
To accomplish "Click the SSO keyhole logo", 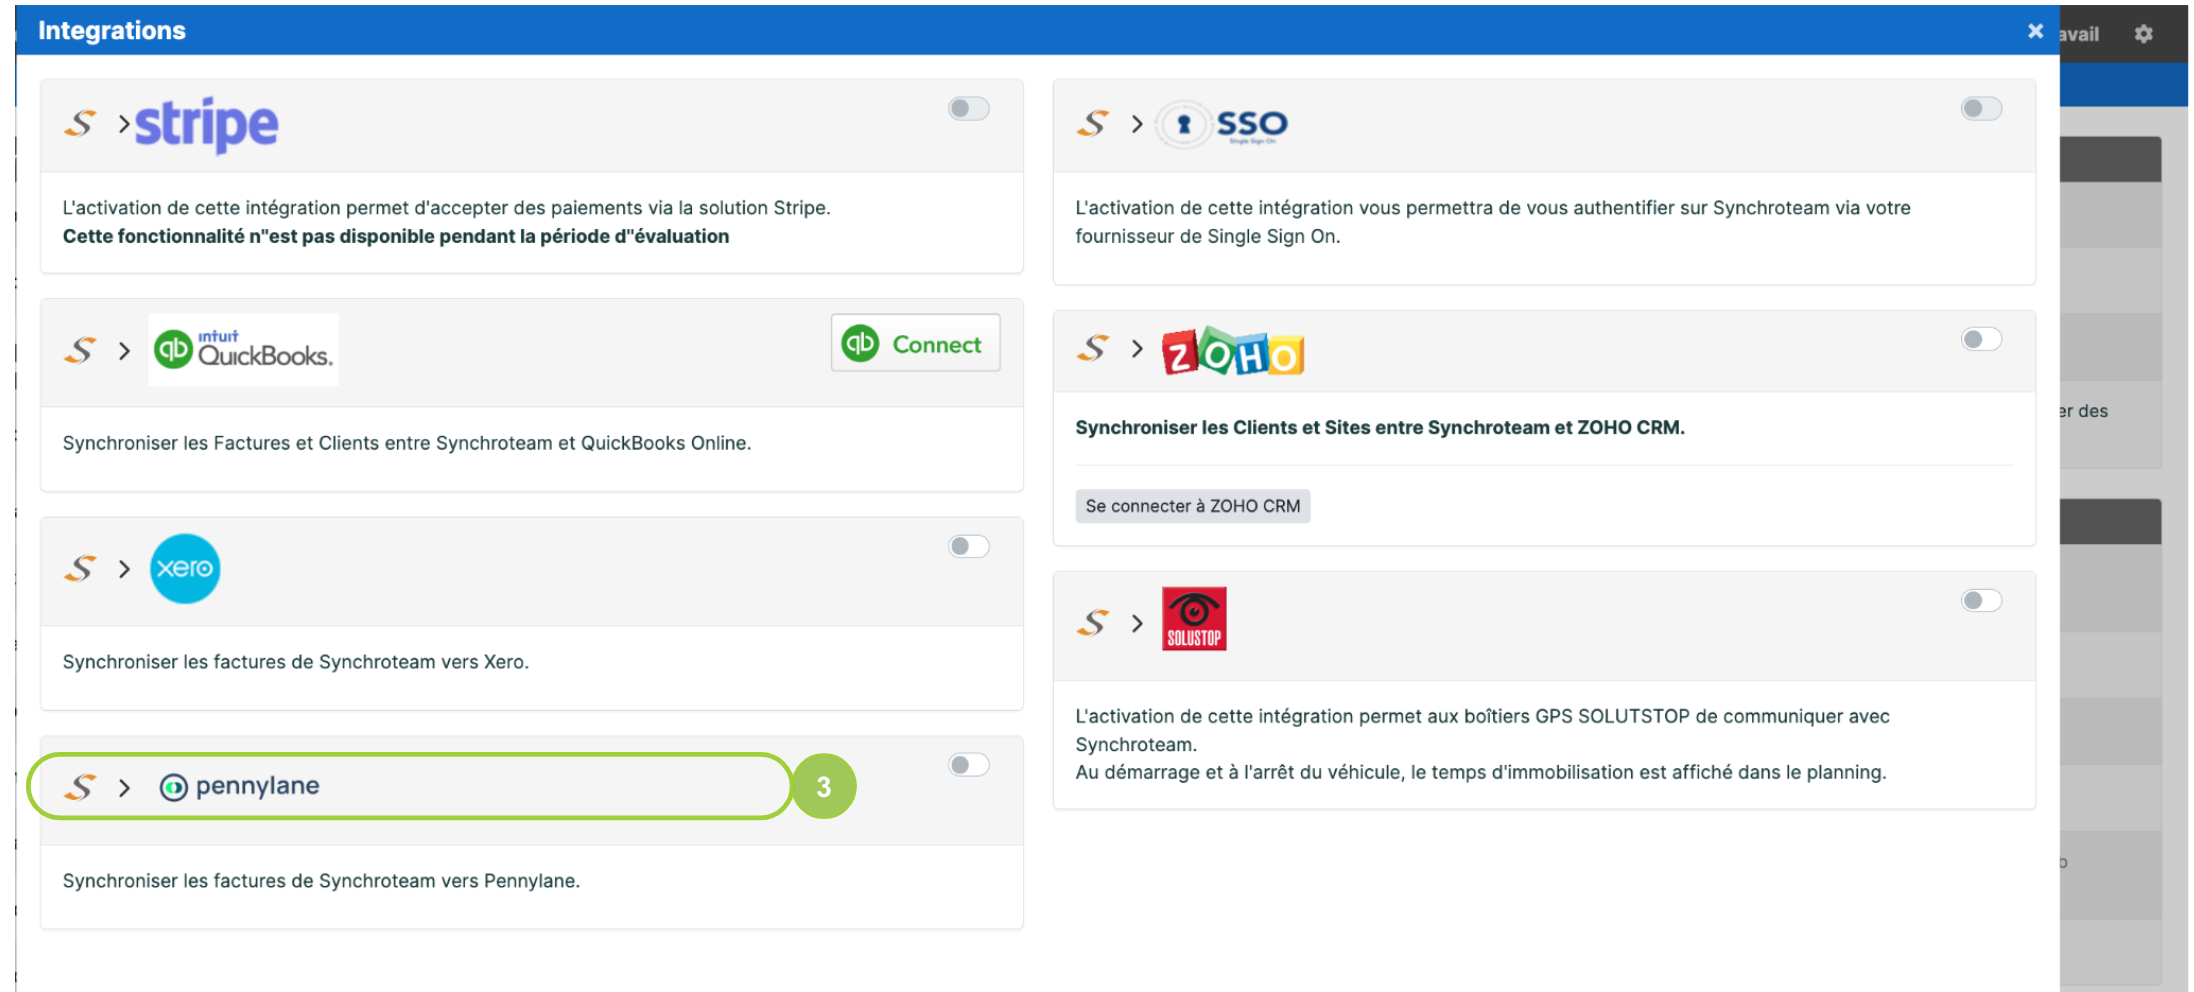I will point(1223,125).
